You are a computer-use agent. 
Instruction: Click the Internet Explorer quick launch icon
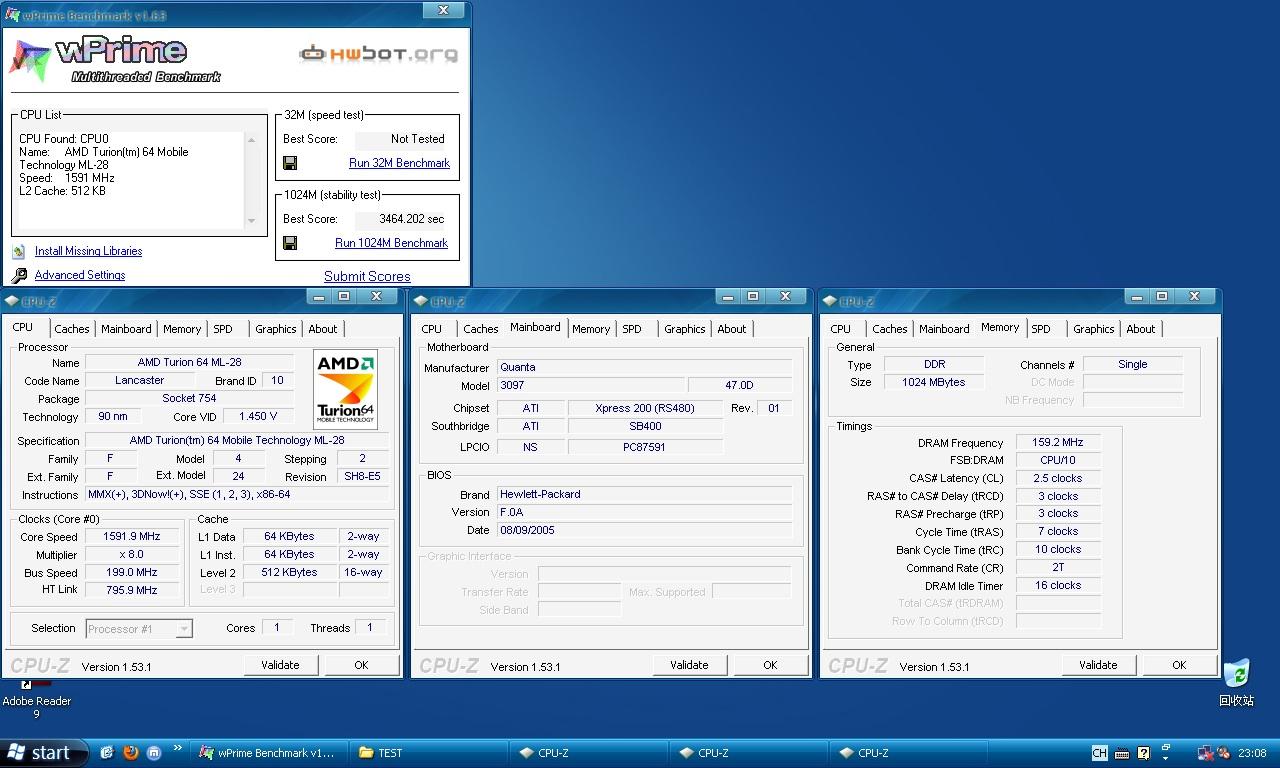[107, 753]
